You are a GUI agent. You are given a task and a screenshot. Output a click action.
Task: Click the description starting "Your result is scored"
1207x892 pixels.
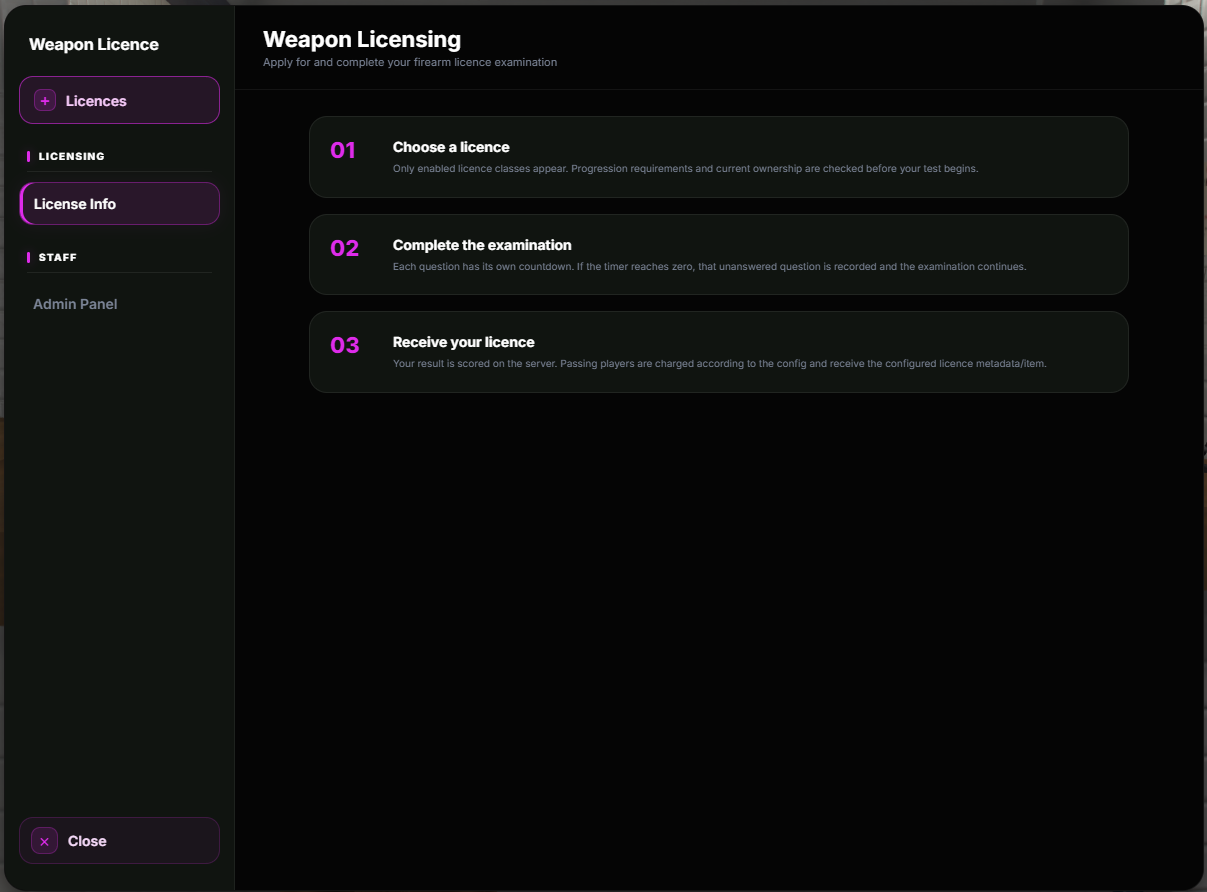click(720, 364)
